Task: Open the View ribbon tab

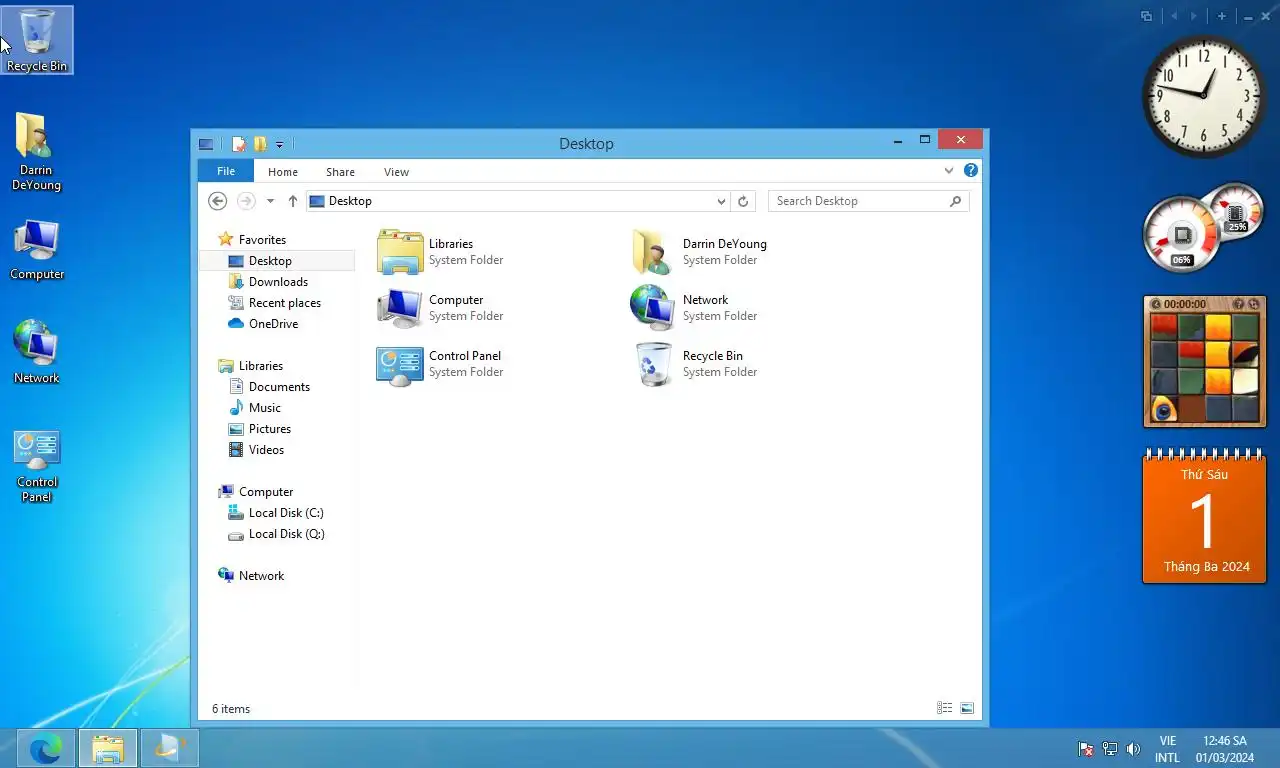Action: click(x=396, y=172)
